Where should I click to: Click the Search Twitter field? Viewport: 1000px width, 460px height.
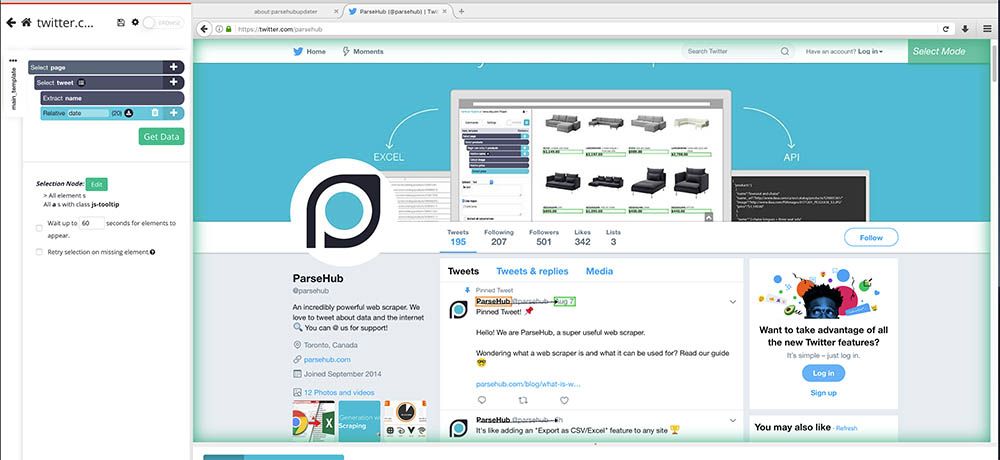(738, 51)
